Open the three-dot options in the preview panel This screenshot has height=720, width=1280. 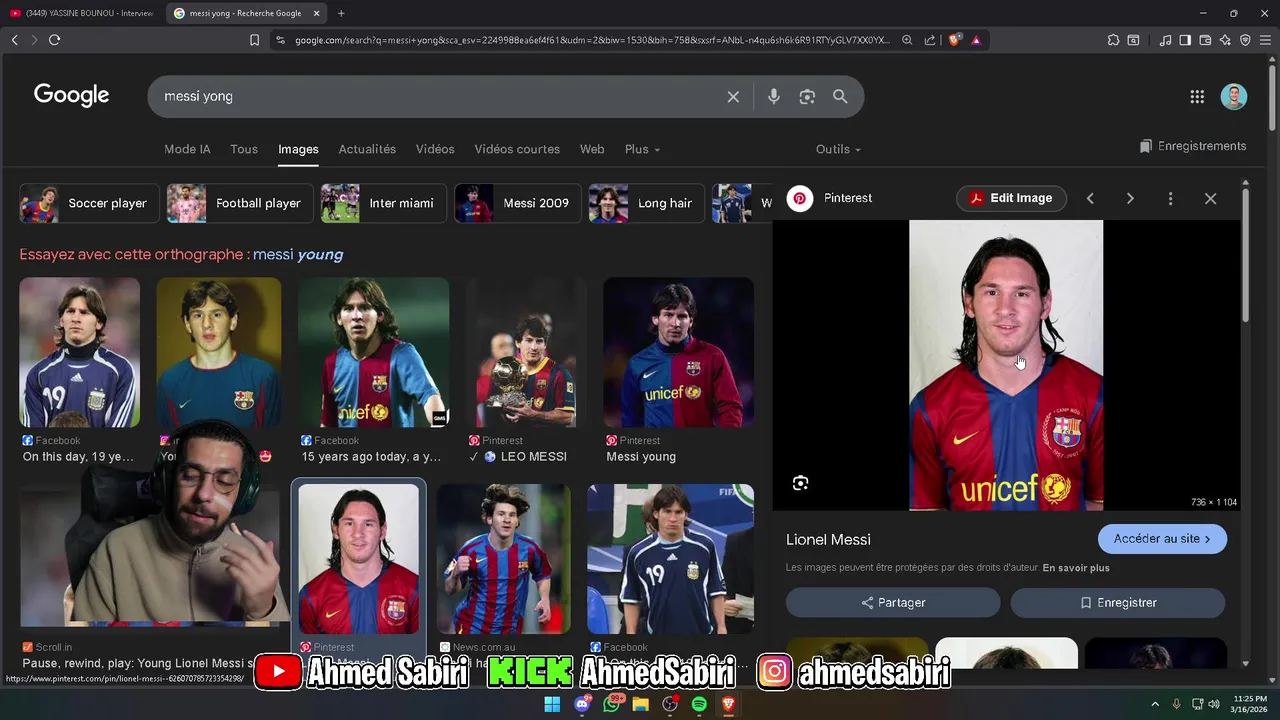(1170, 199)
